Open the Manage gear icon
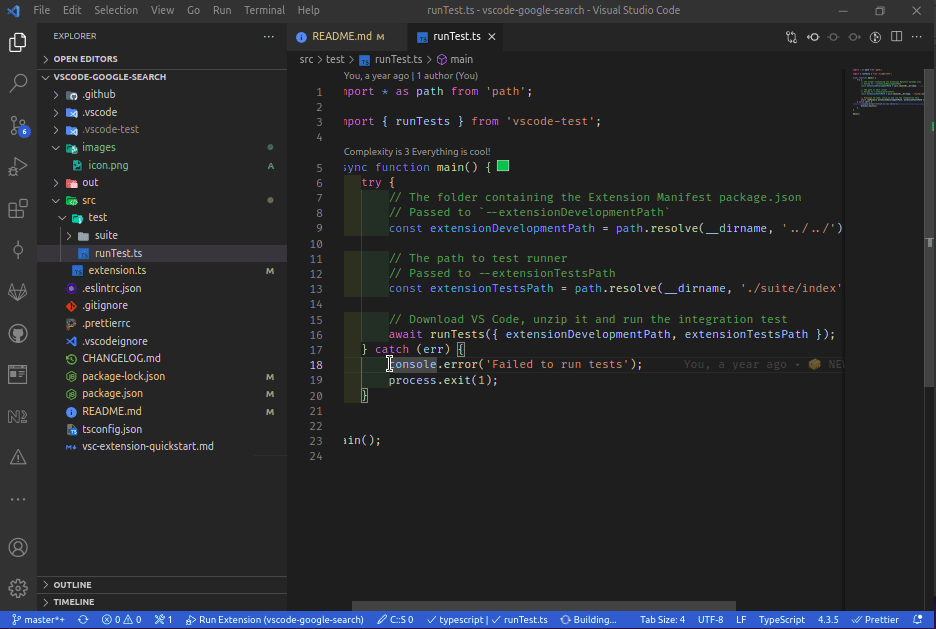The width and height of the screenshot is (936, 629). pos(18,588)
